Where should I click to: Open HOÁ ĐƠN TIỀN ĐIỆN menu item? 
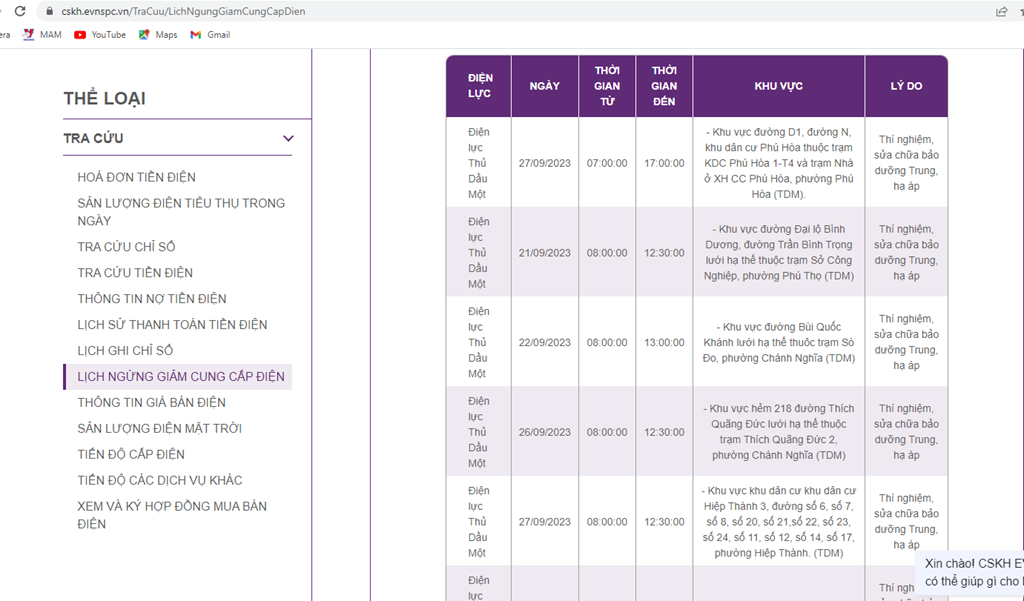[x=136, y=177]
